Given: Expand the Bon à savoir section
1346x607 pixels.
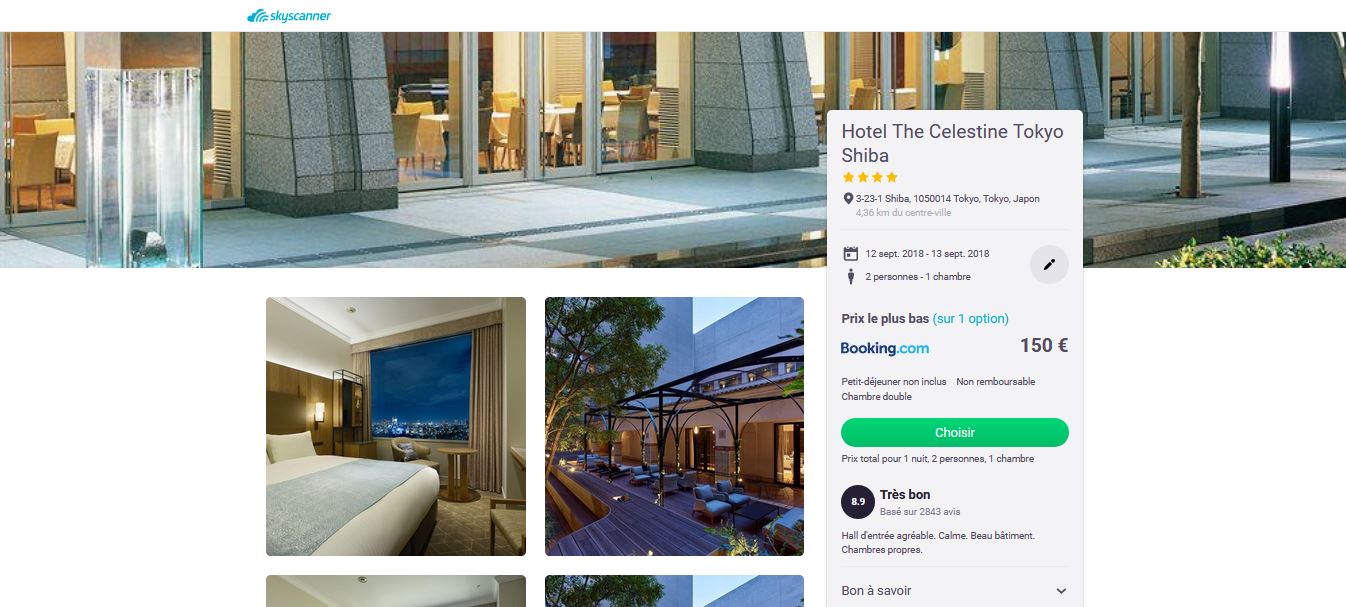Looking at the screenshot, I should click(955, 591).
